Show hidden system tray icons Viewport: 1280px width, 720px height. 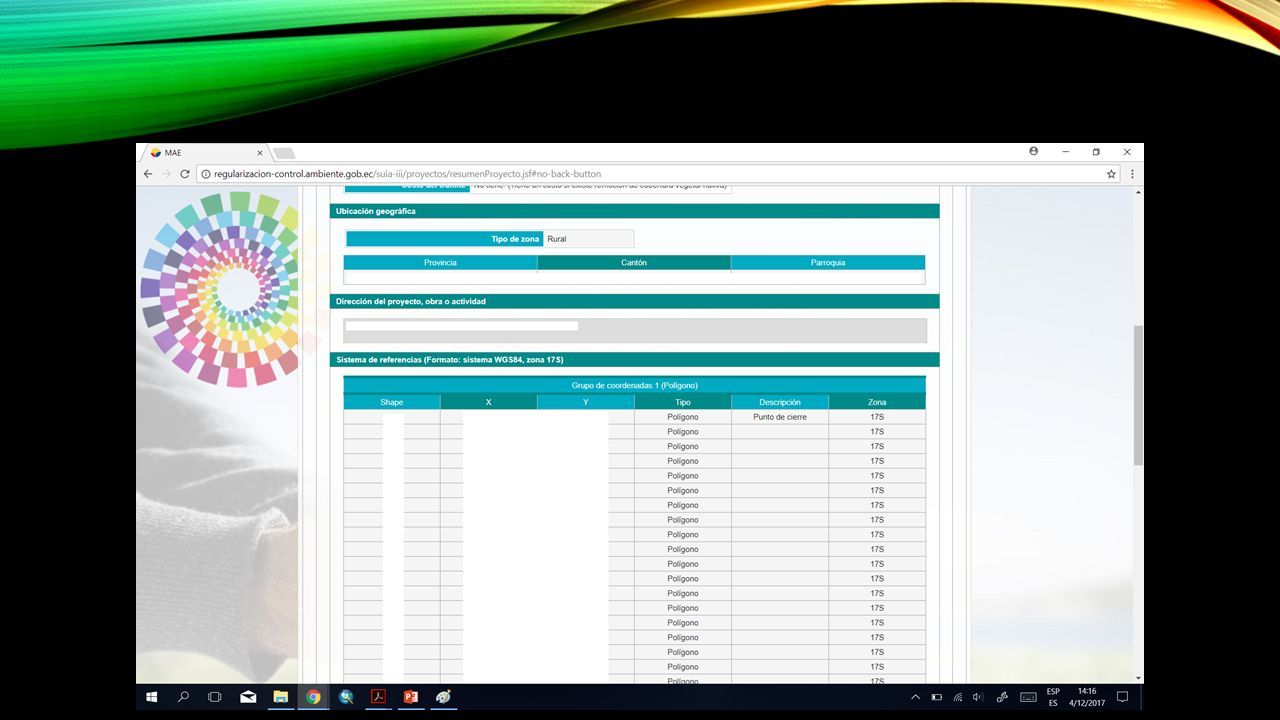pos(915,697)
